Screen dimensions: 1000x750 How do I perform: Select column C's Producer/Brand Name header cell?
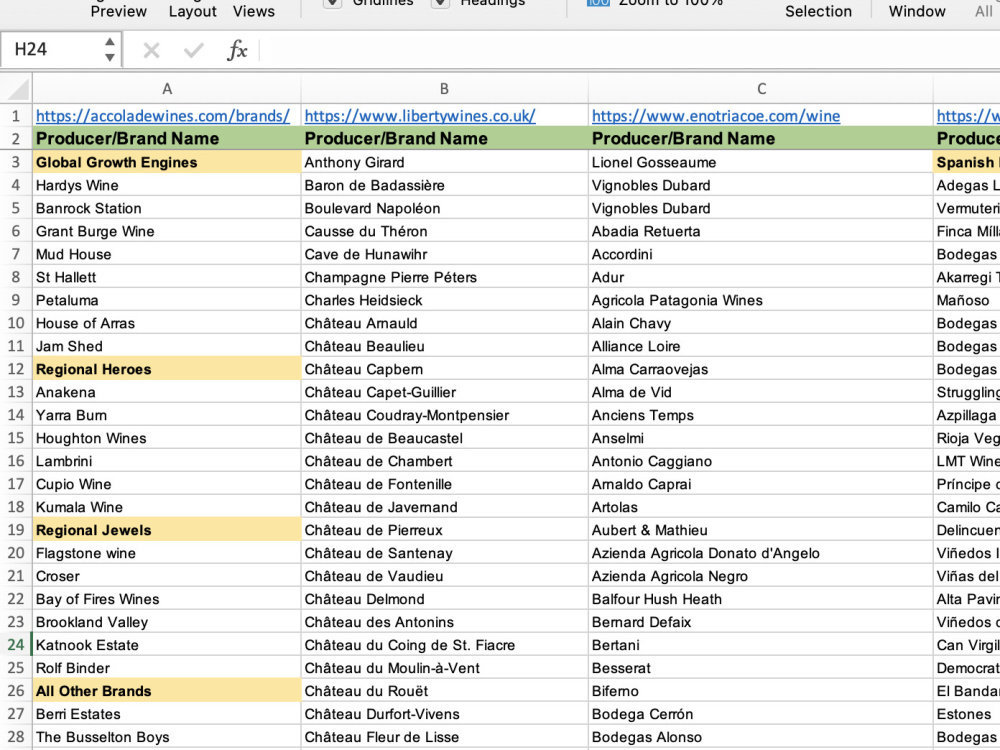(761, 138)
